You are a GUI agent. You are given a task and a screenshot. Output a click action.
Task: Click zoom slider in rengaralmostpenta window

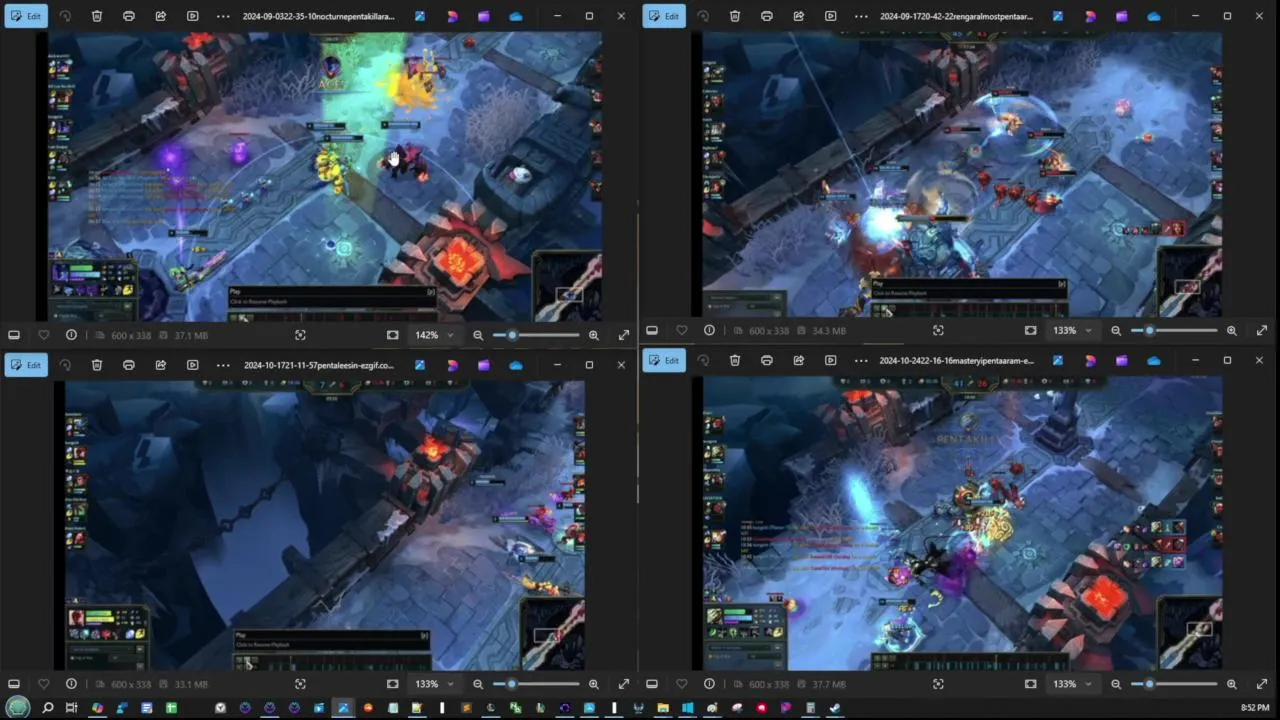click(x=1174, y=330)
